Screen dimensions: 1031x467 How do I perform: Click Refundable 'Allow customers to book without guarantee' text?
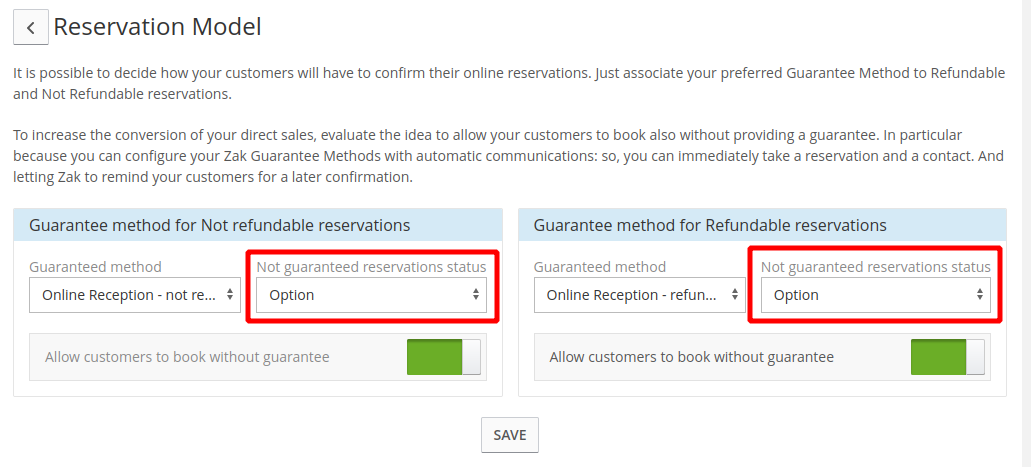tap(692, 357)
